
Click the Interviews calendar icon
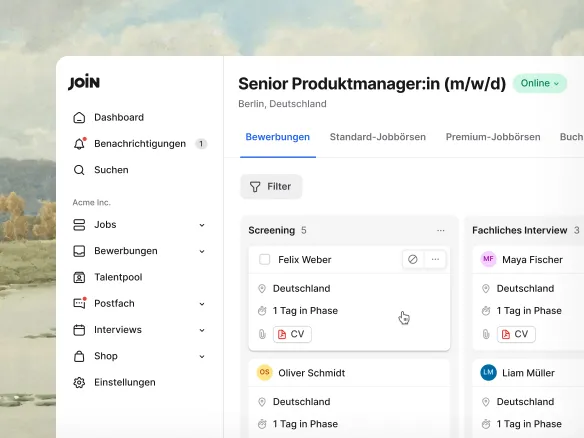coord(79,330)
